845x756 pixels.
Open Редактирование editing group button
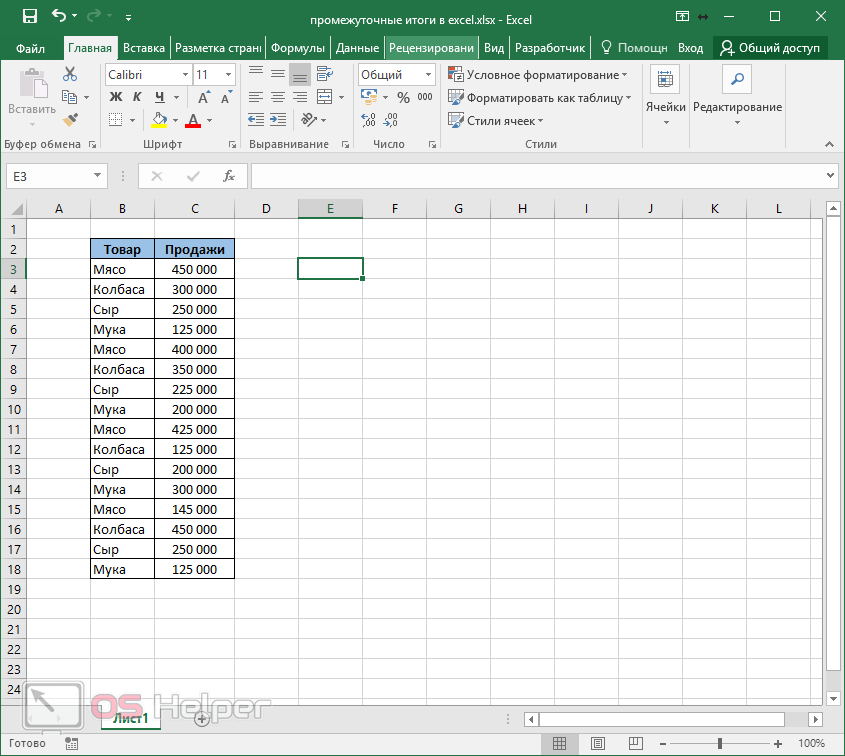tap(737, 95)
